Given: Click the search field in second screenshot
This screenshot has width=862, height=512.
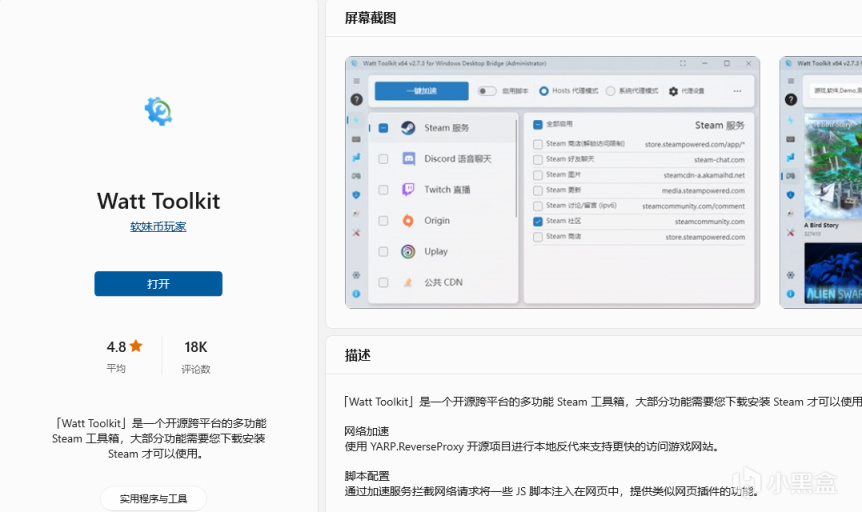Looking at the screenshot, I should [x=835, y=91].
